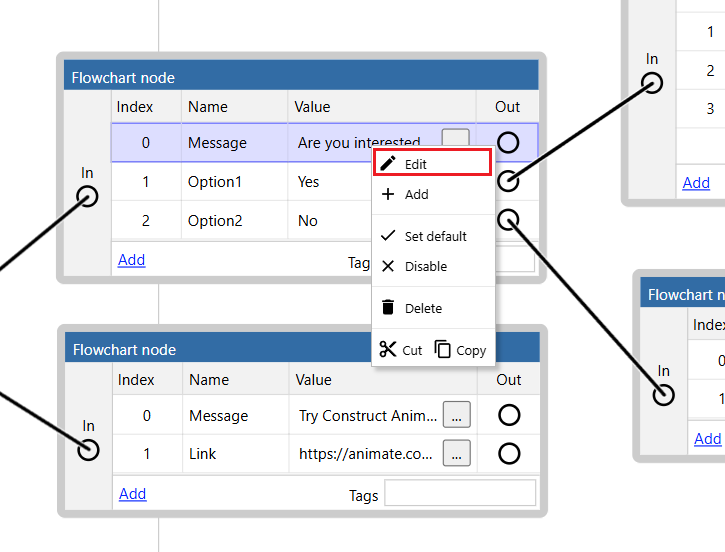Image resolution: width=725 pixels, height=552 pixels.
Task: Click Out connector circle of Message row 0
Action: [x=508, y=142]
